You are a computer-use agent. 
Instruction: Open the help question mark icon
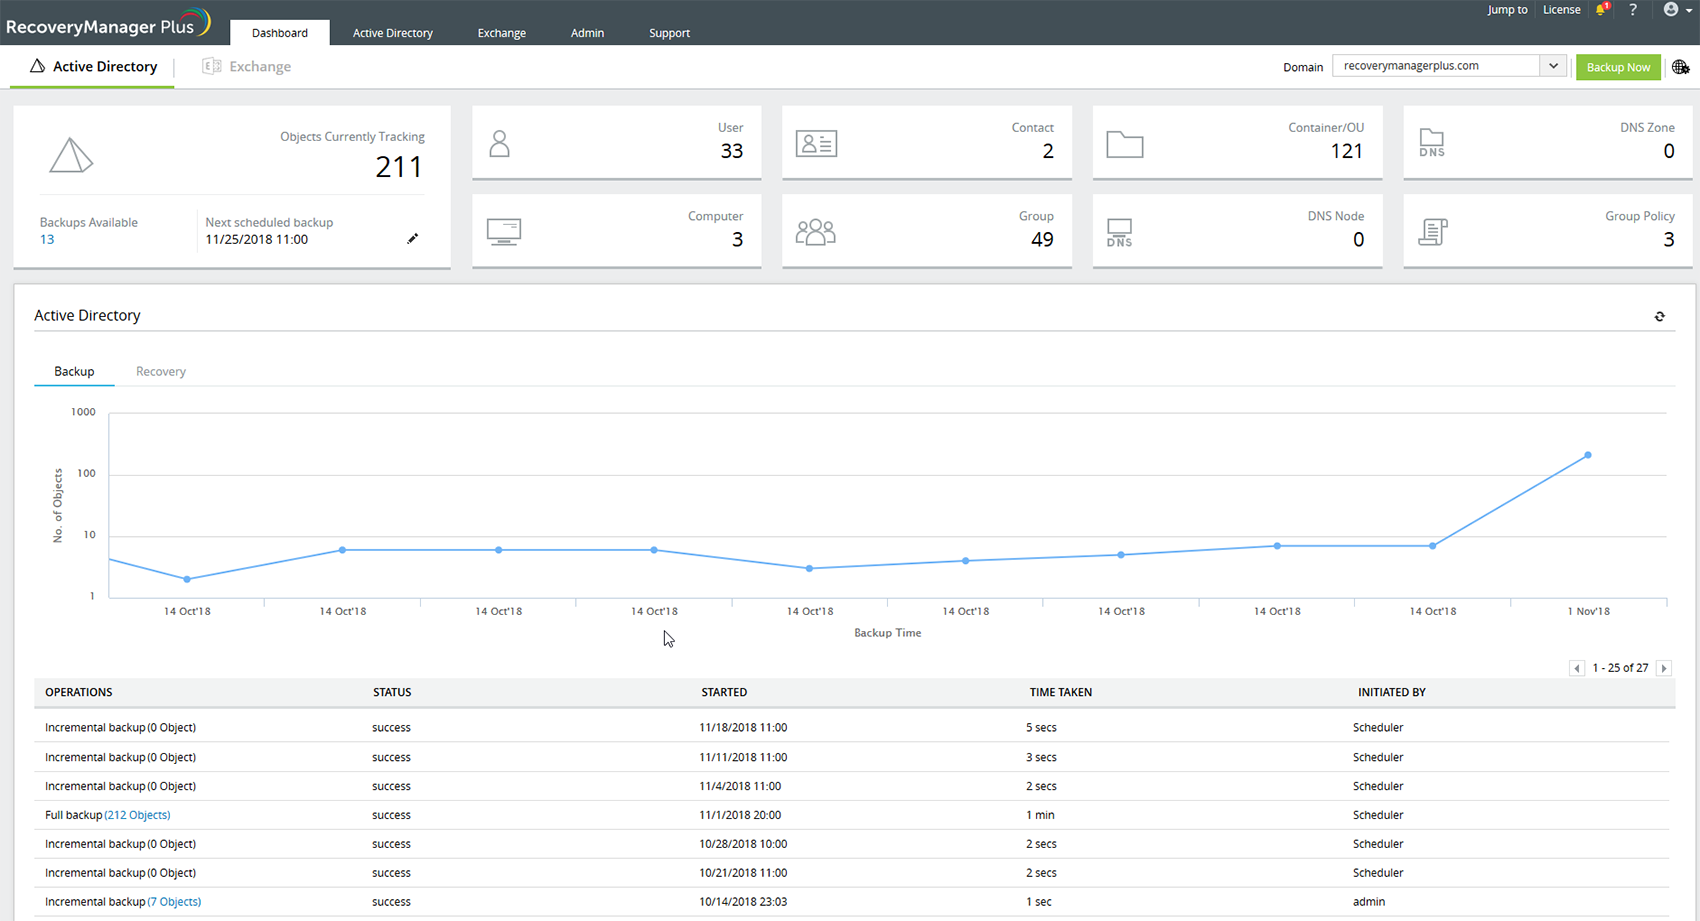[x=1633, y=10]
